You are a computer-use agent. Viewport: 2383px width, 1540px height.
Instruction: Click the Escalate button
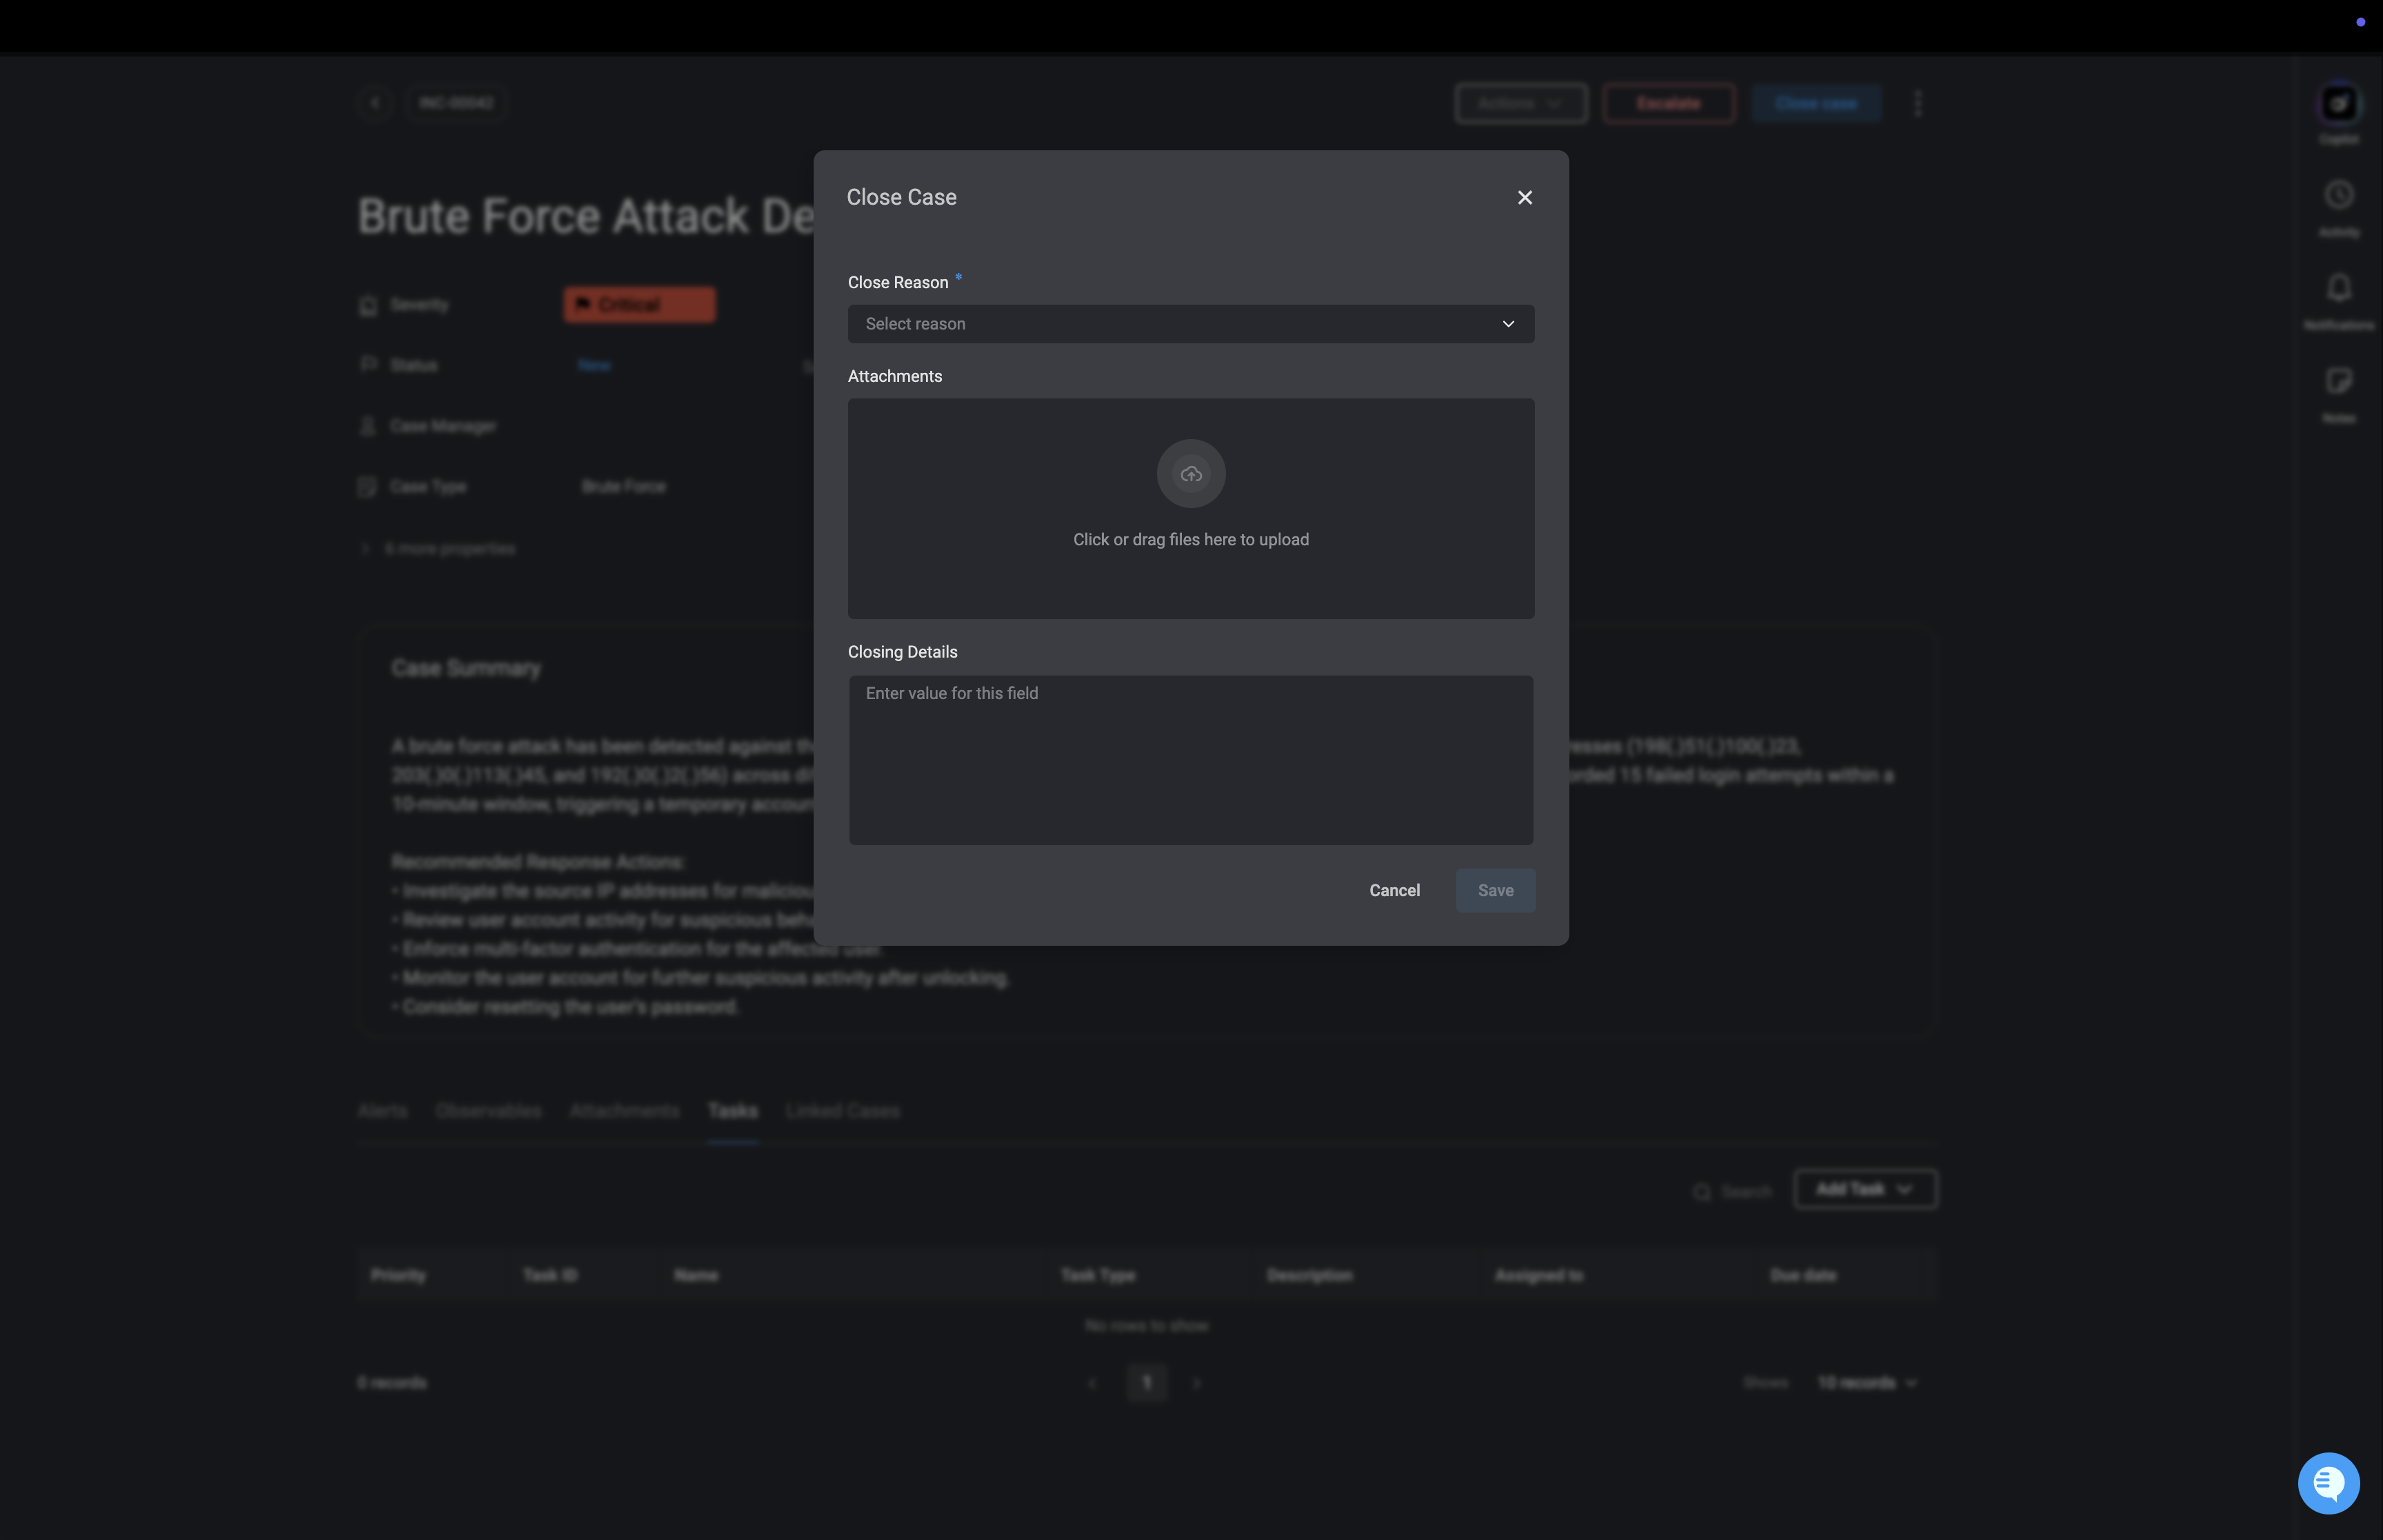pyautogui.click(x=1668, y=104)
